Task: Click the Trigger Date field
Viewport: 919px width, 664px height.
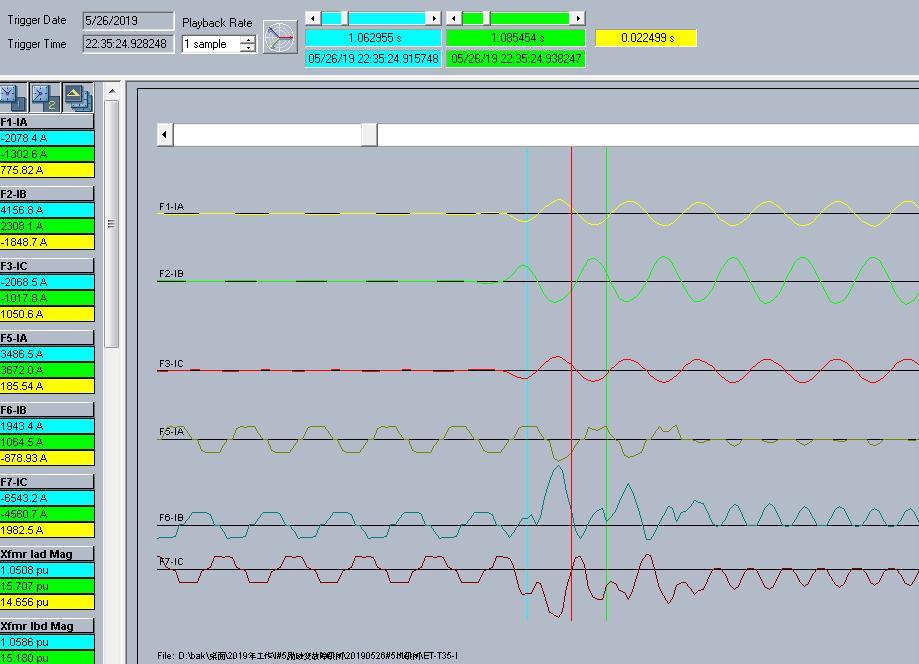Action: 128,21
